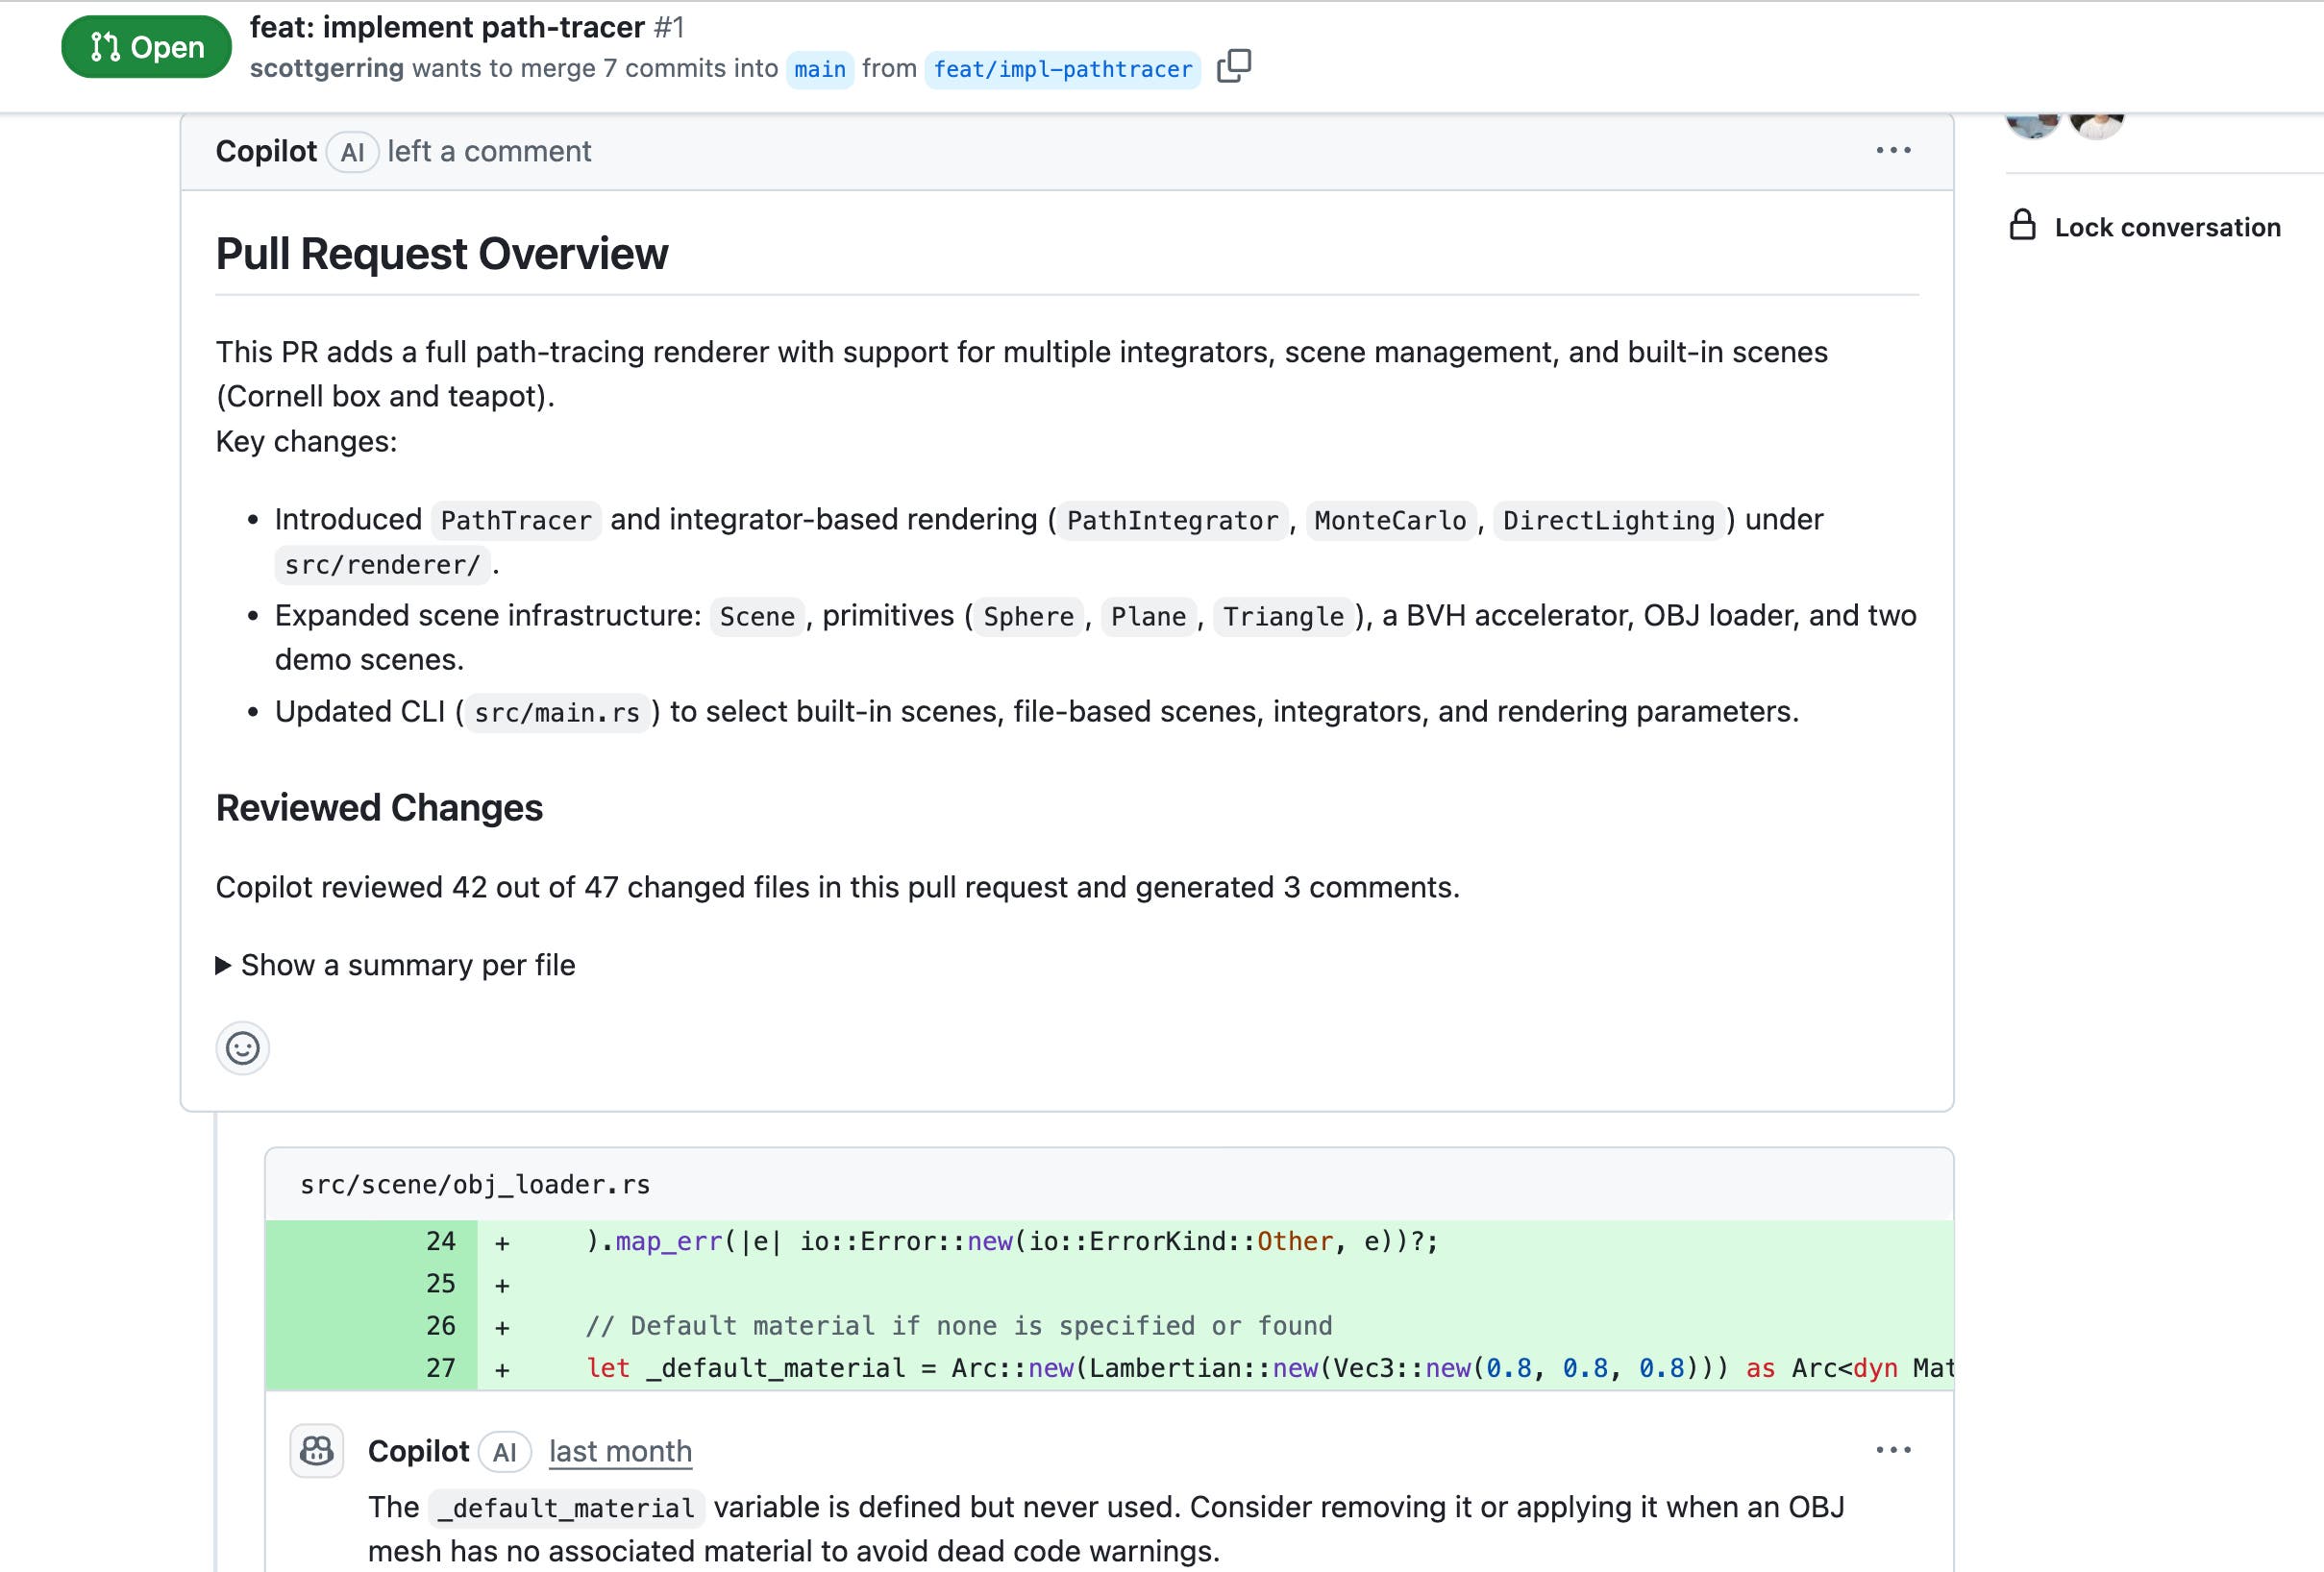Open the feat/impl-pathtracer branch label
Image resolution: width=2324 pixels, height=1572 pixels.
[1062, 68]
